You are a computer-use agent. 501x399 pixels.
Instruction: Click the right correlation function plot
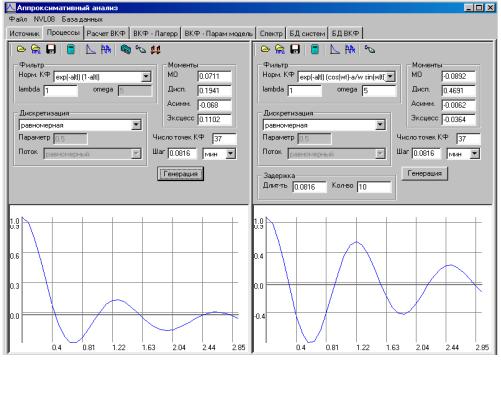pyautogui.click(x=373, y=279)
